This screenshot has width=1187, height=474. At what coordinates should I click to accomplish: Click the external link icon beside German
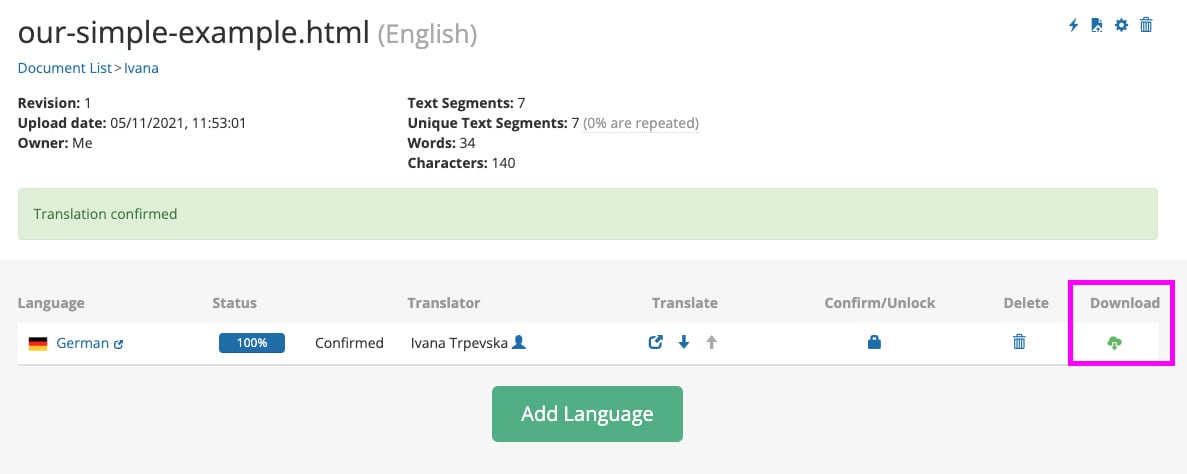click(x=119, y=344)
